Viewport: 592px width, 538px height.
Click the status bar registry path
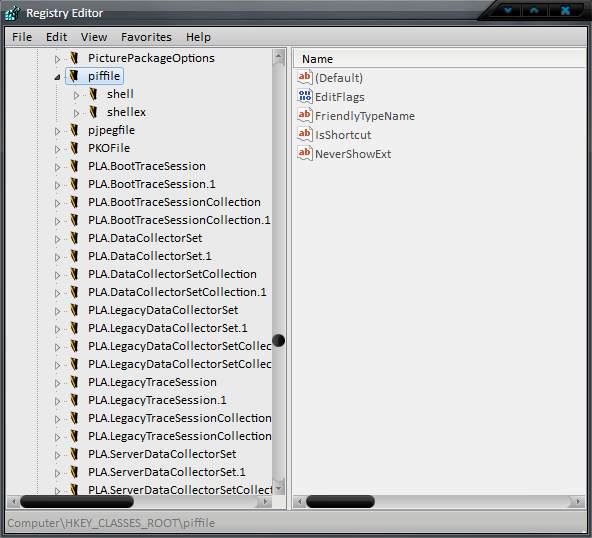(111, 523)
